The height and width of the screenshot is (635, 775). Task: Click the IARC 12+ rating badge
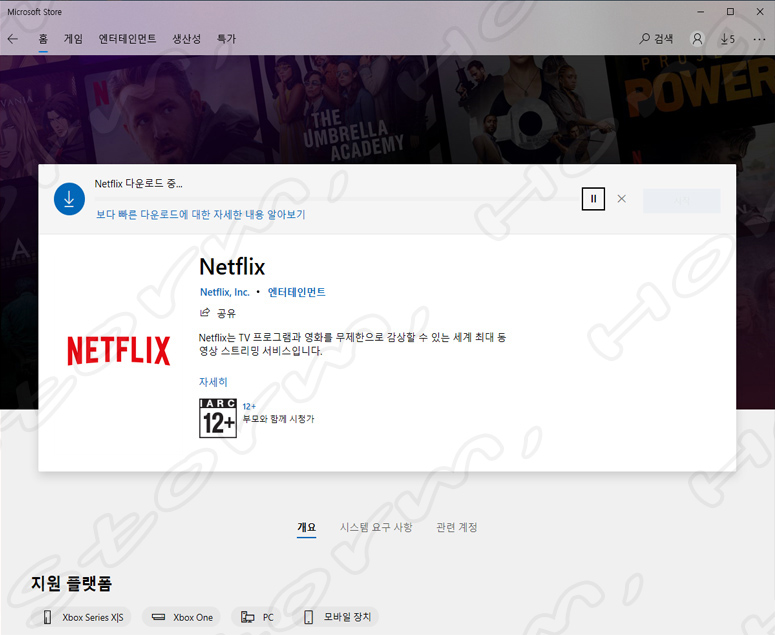[x=218, y=418]
